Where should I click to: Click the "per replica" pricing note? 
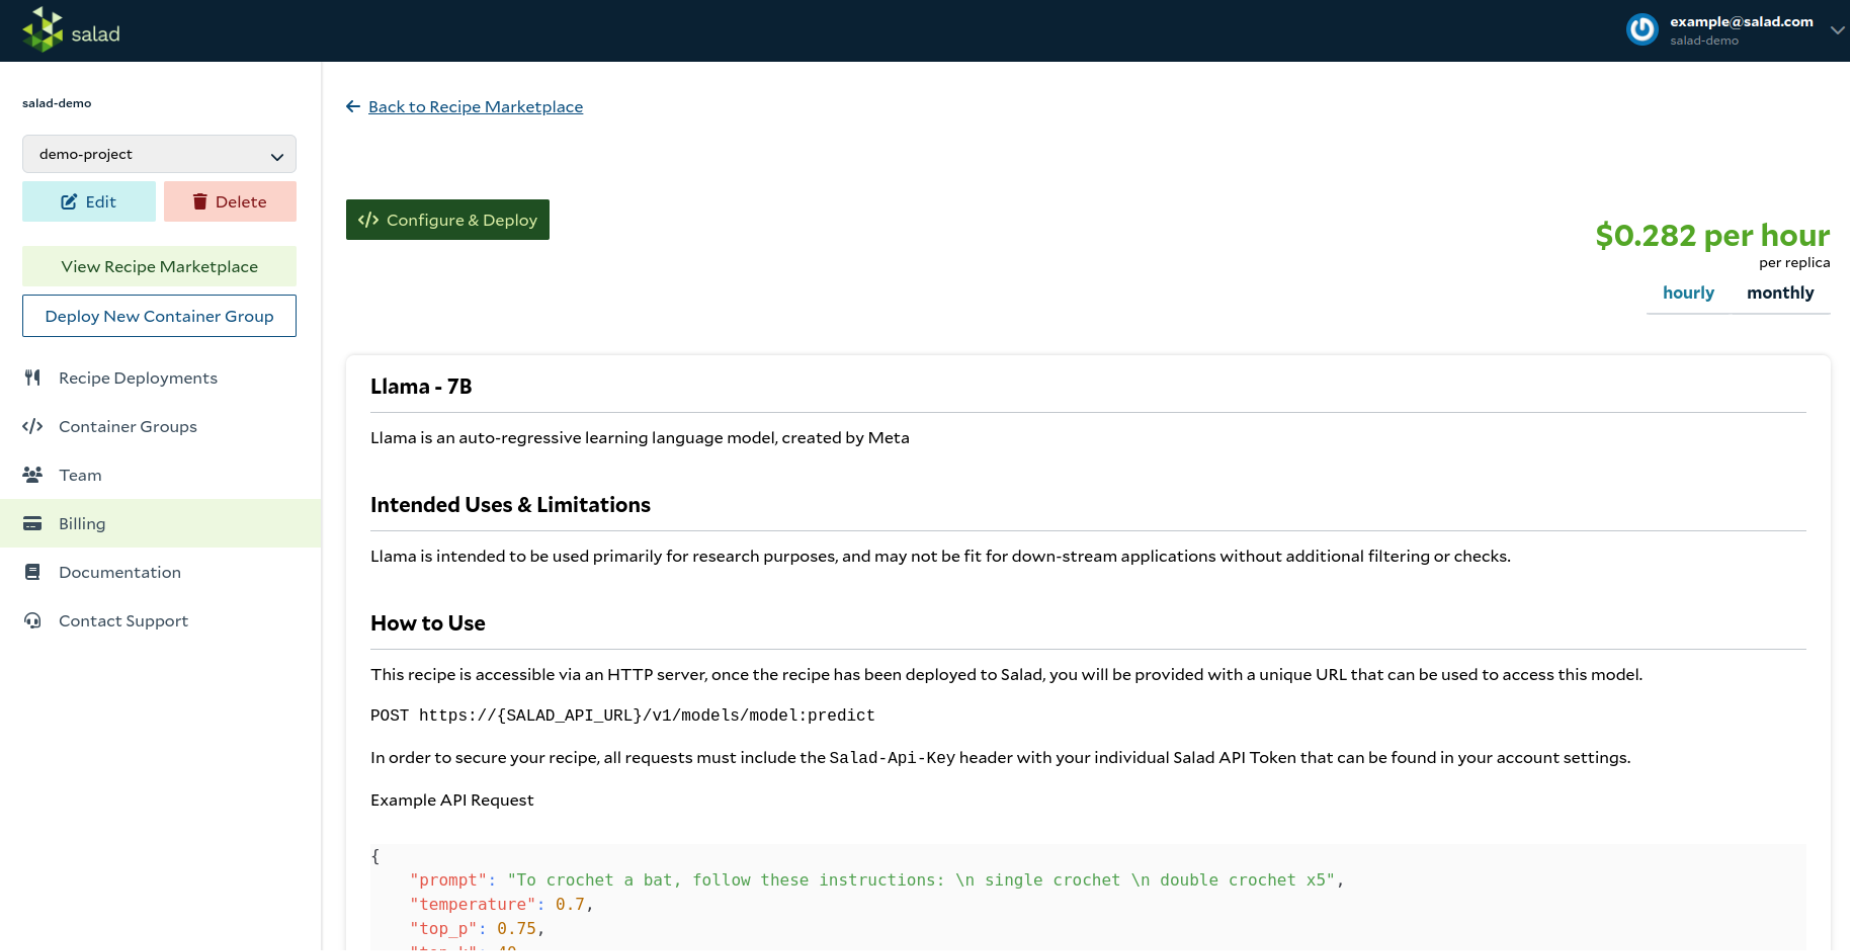(1794, 263)
